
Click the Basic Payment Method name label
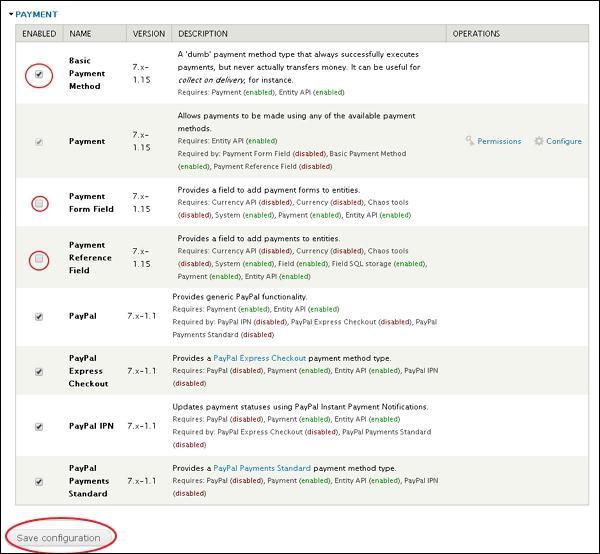click(x=87, y=73)
